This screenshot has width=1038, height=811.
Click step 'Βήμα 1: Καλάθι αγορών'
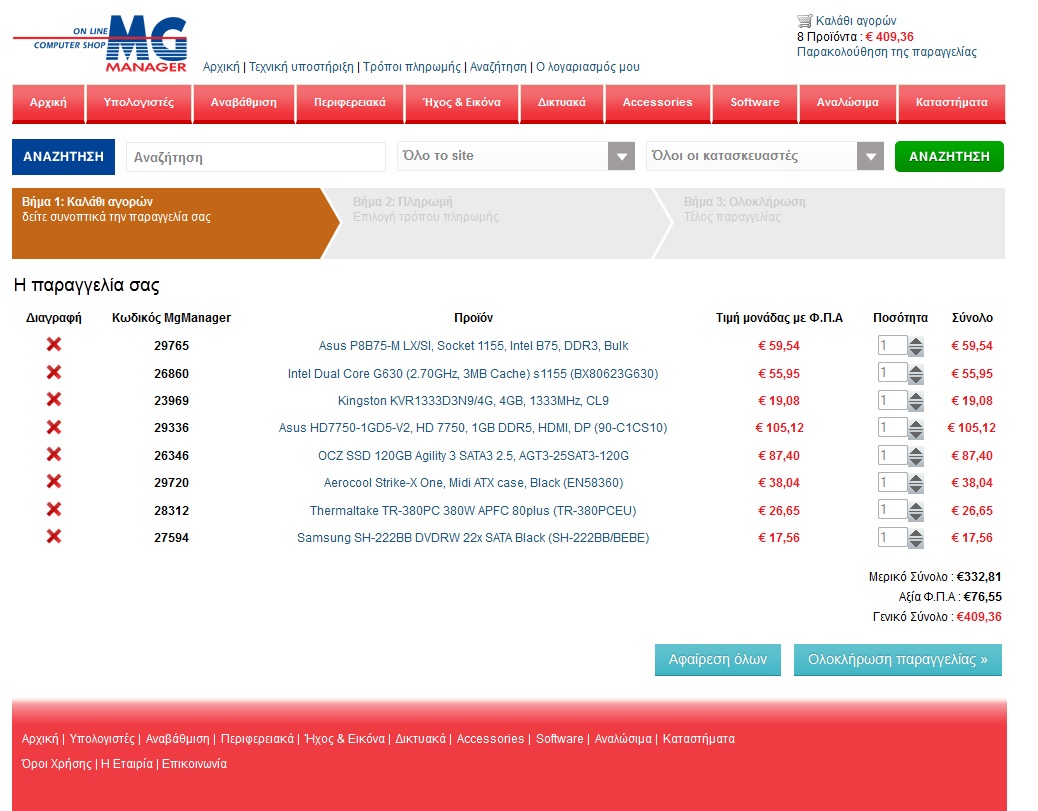(175, 223)
